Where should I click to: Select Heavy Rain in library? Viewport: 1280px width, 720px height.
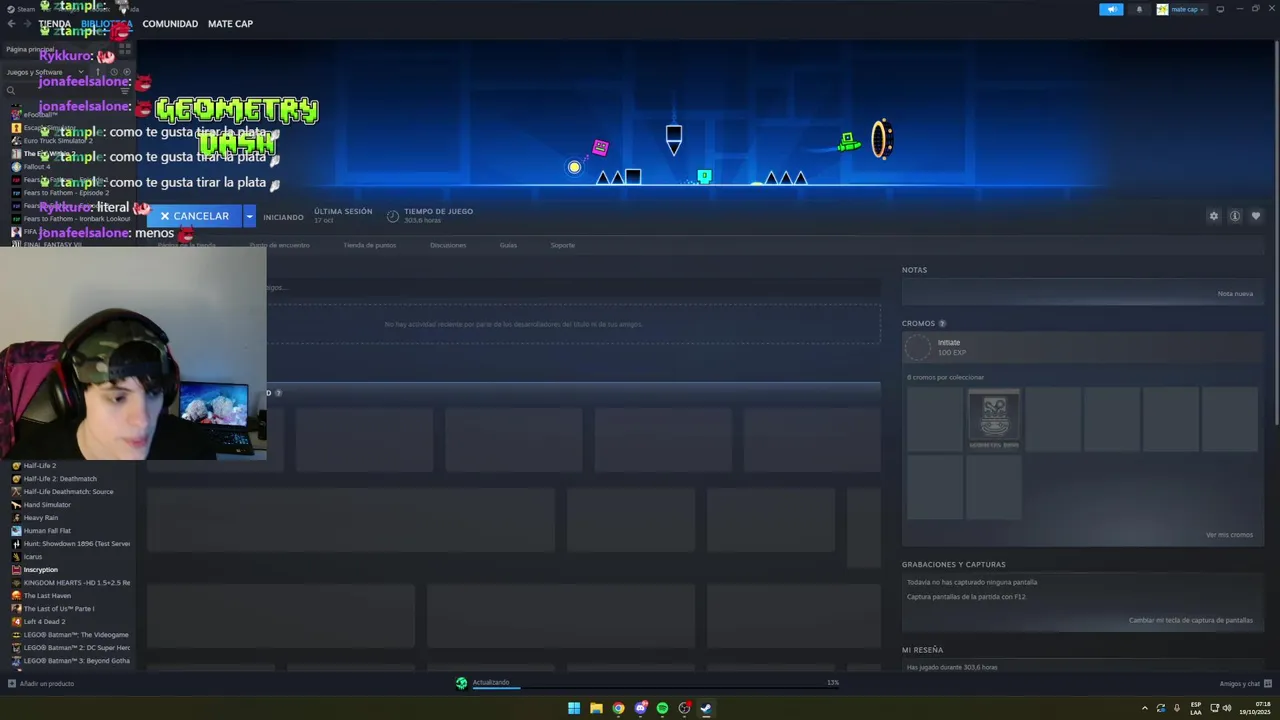pyautogui.click(x=41, y=518)
